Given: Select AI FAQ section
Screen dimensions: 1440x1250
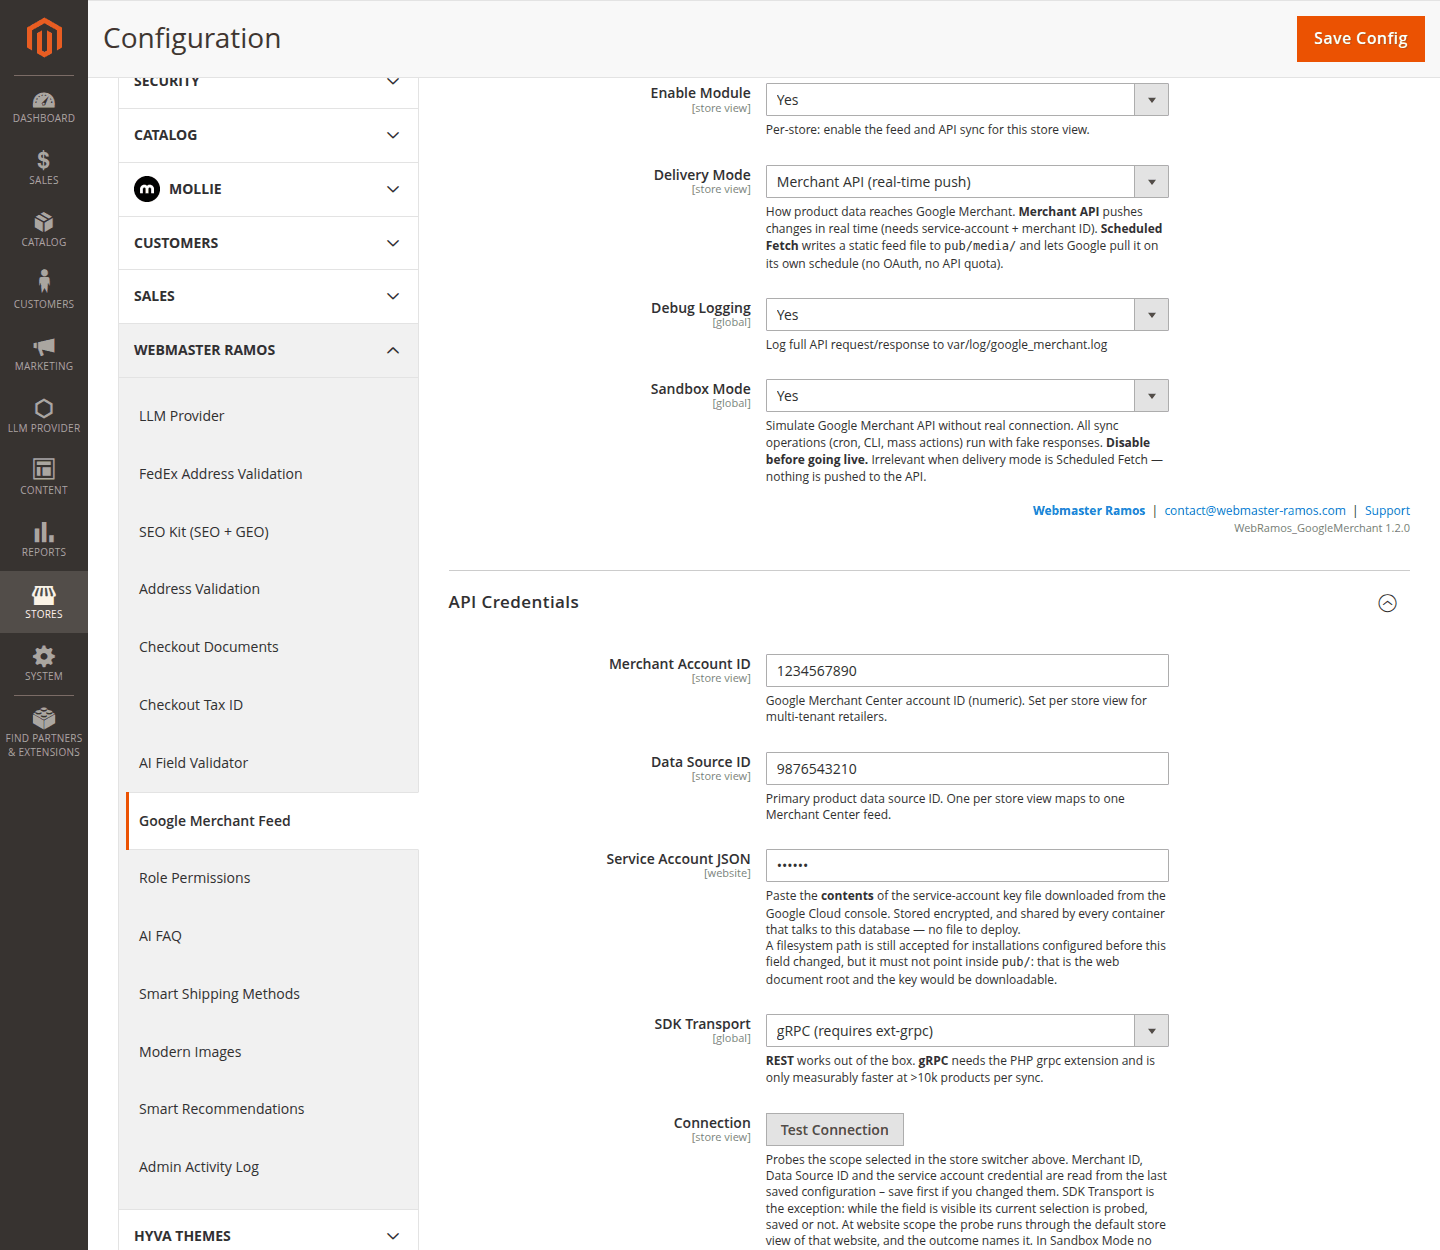Looking at the screenshot, I should [x=268, y=936].
